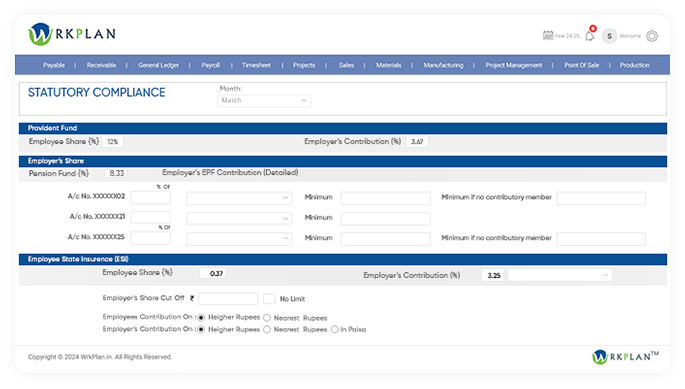Select Heigher Rupees for Employer's Contribution
The height and width of the screenshot is (389, 685).
201,330
